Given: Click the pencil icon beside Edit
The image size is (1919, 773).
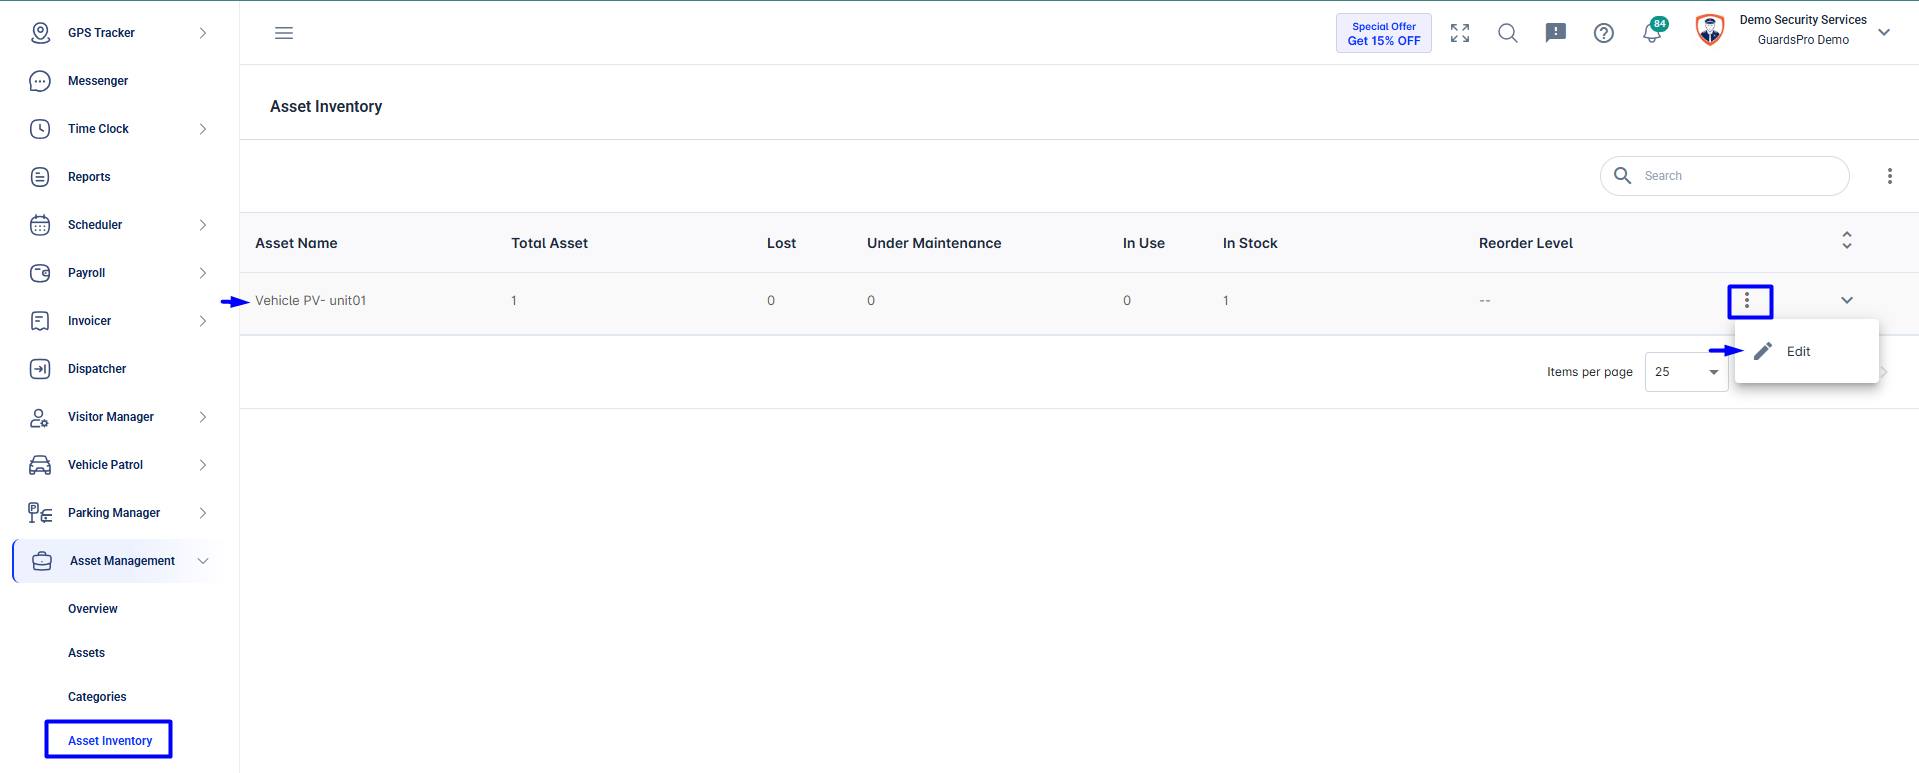Looking at the screenshot, I should point(1763,351).
